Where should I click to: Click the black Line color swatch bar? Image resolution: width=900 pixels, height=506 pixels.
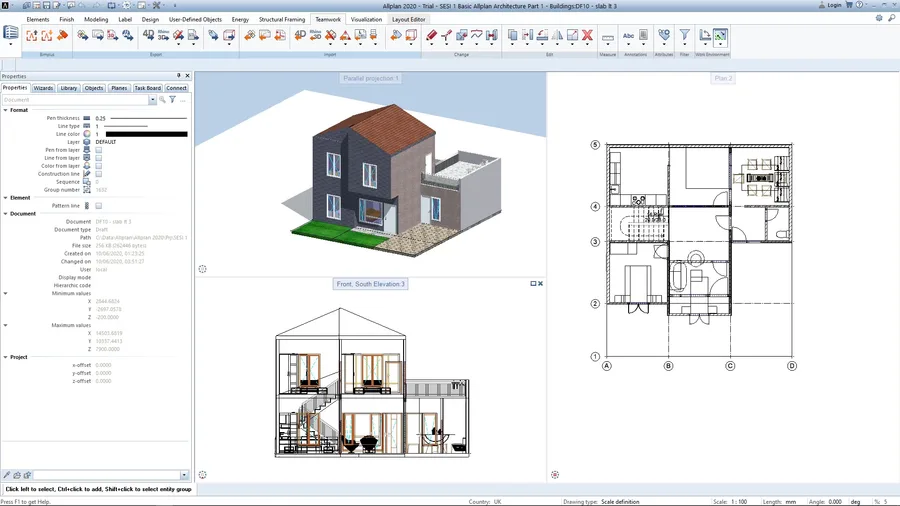pos(146,134)
